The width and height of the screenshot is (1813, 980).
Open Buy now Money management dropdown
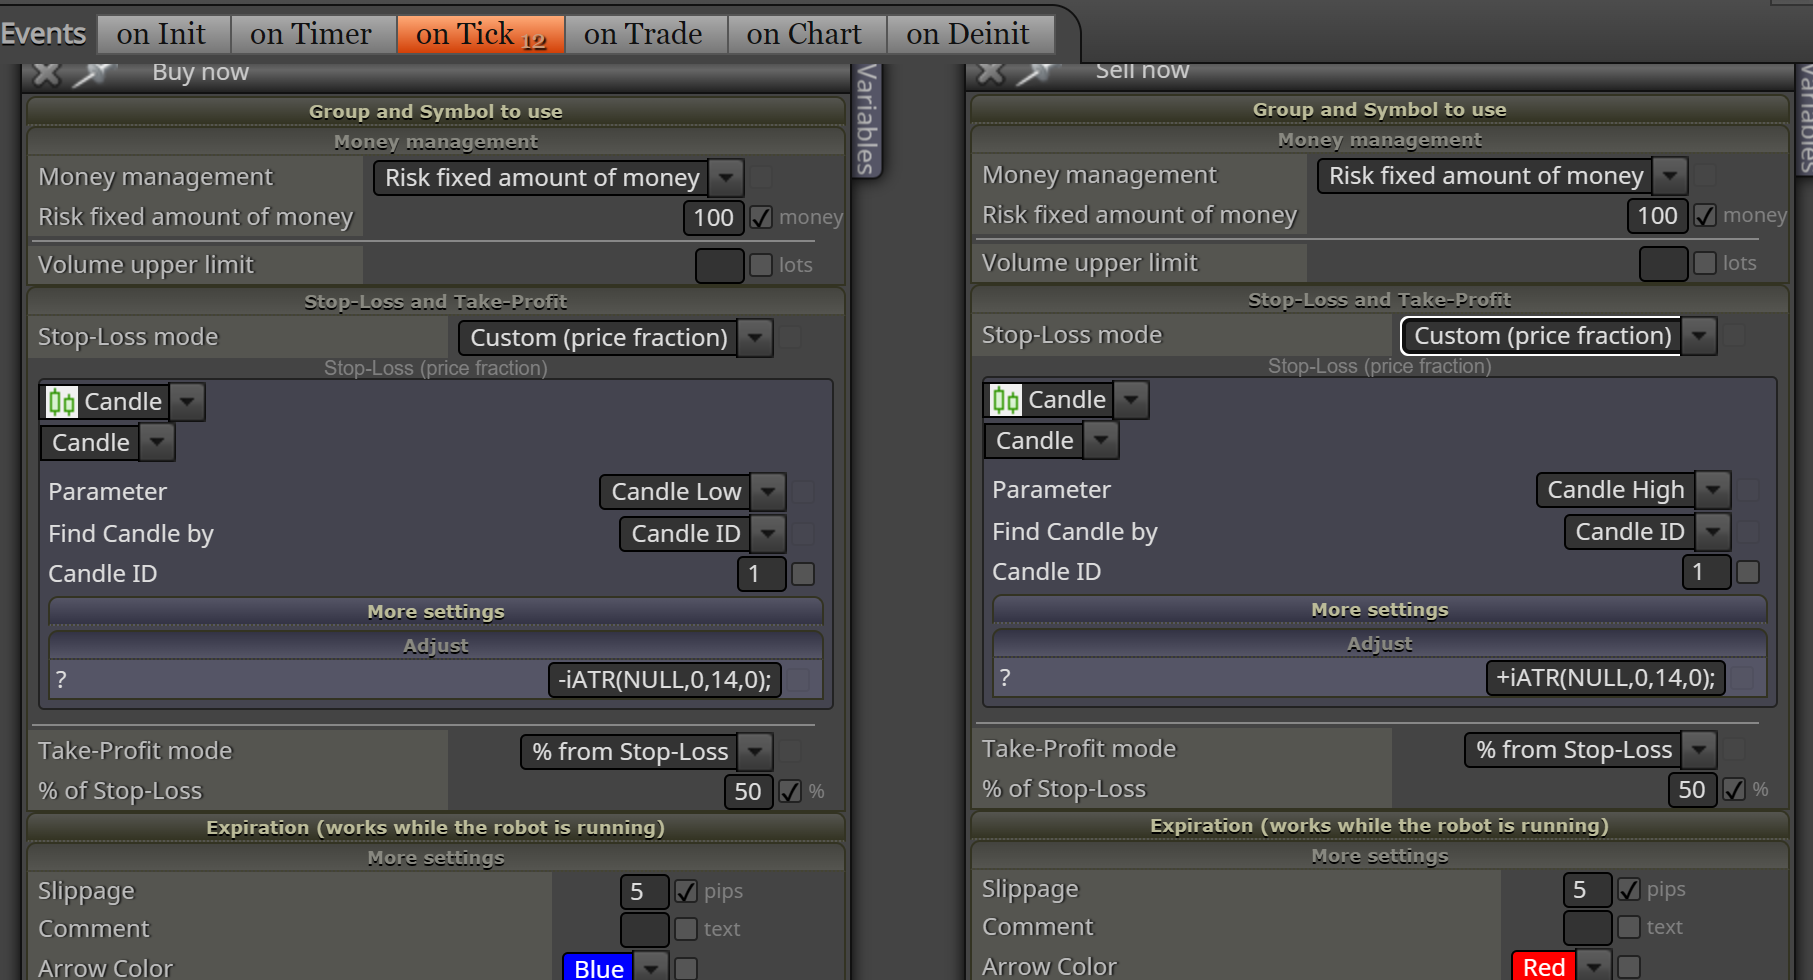coord(558,178)
